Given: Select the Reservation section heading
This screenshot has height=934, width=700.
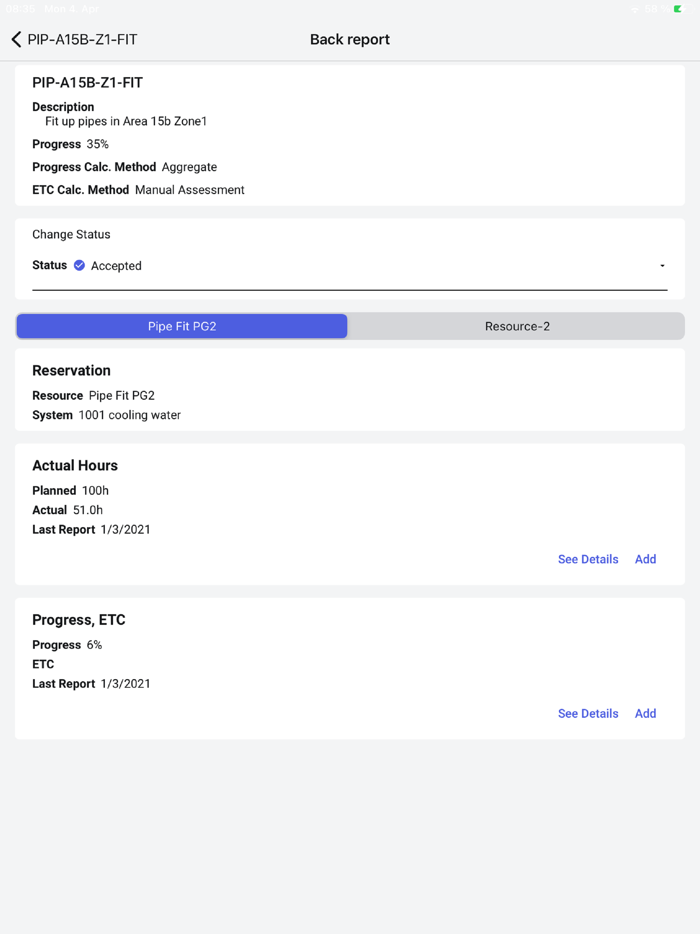Looking at the screenshot, I should 71,370.
